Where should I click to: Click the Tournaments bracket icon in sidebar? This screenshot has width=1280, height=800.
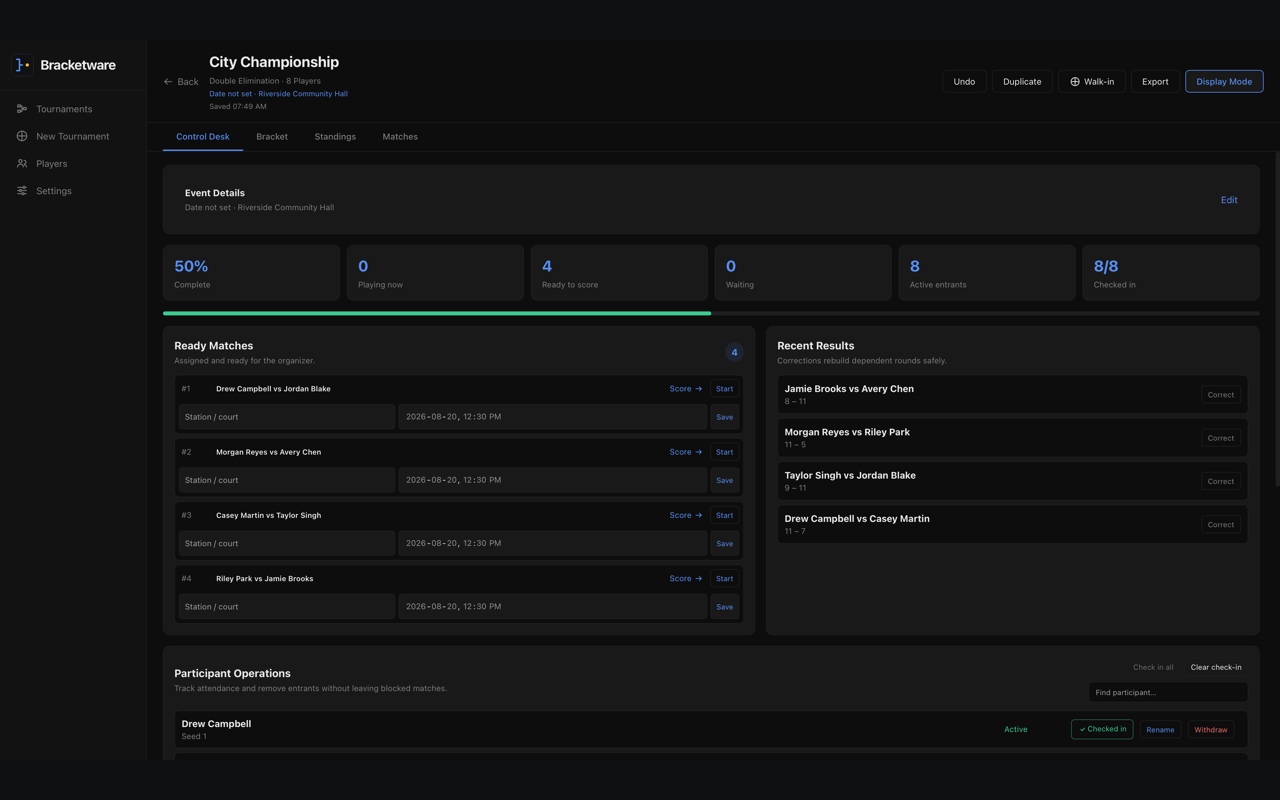(x=22, y=109)
